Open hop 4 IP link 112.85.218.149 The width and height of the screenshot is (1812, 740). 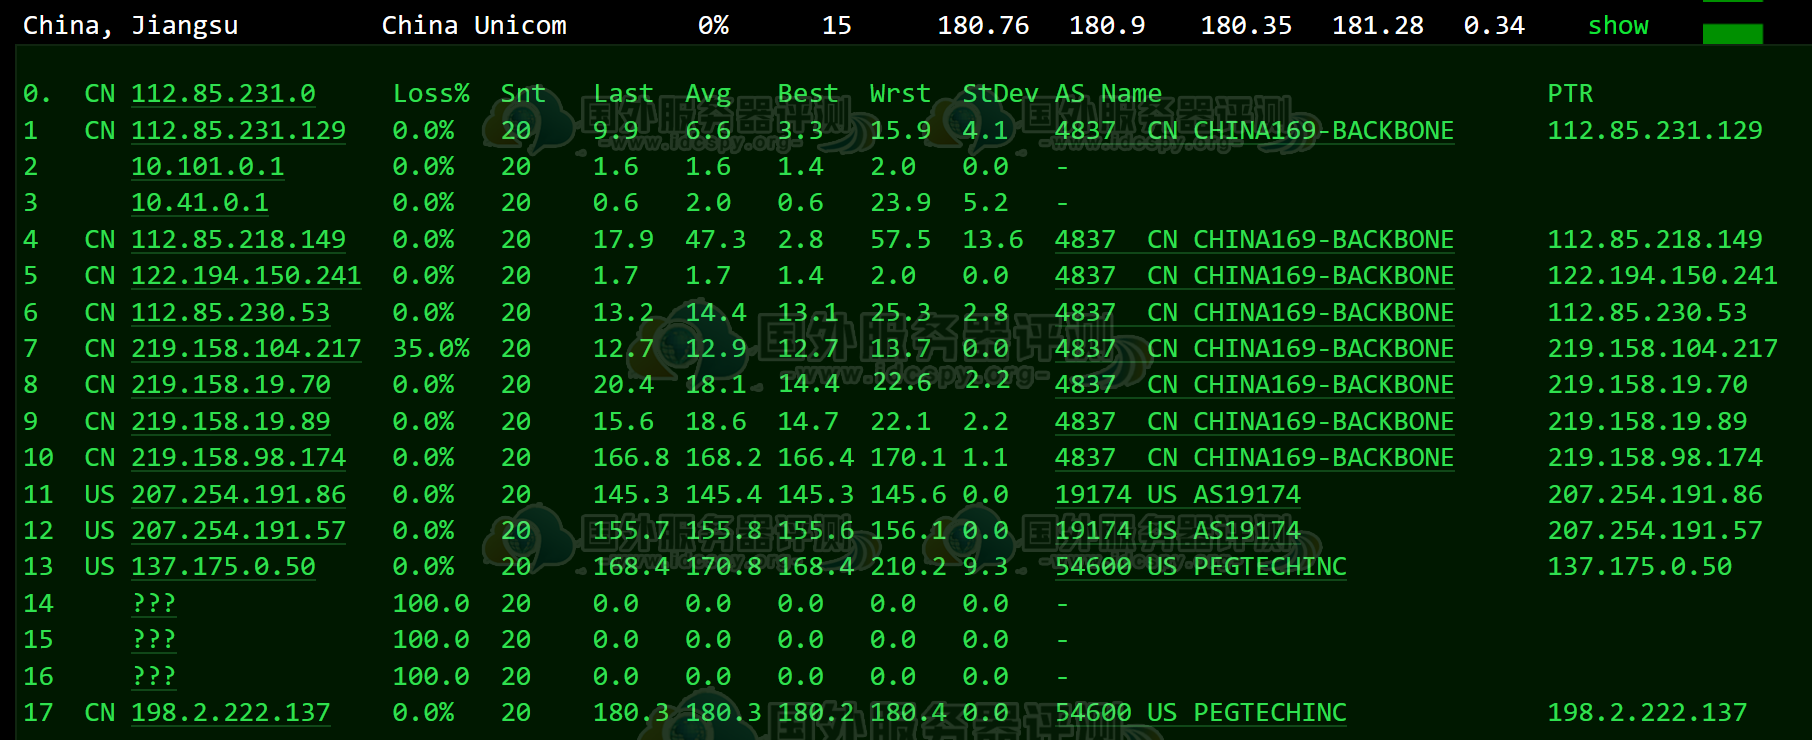[x=238, y=240]
